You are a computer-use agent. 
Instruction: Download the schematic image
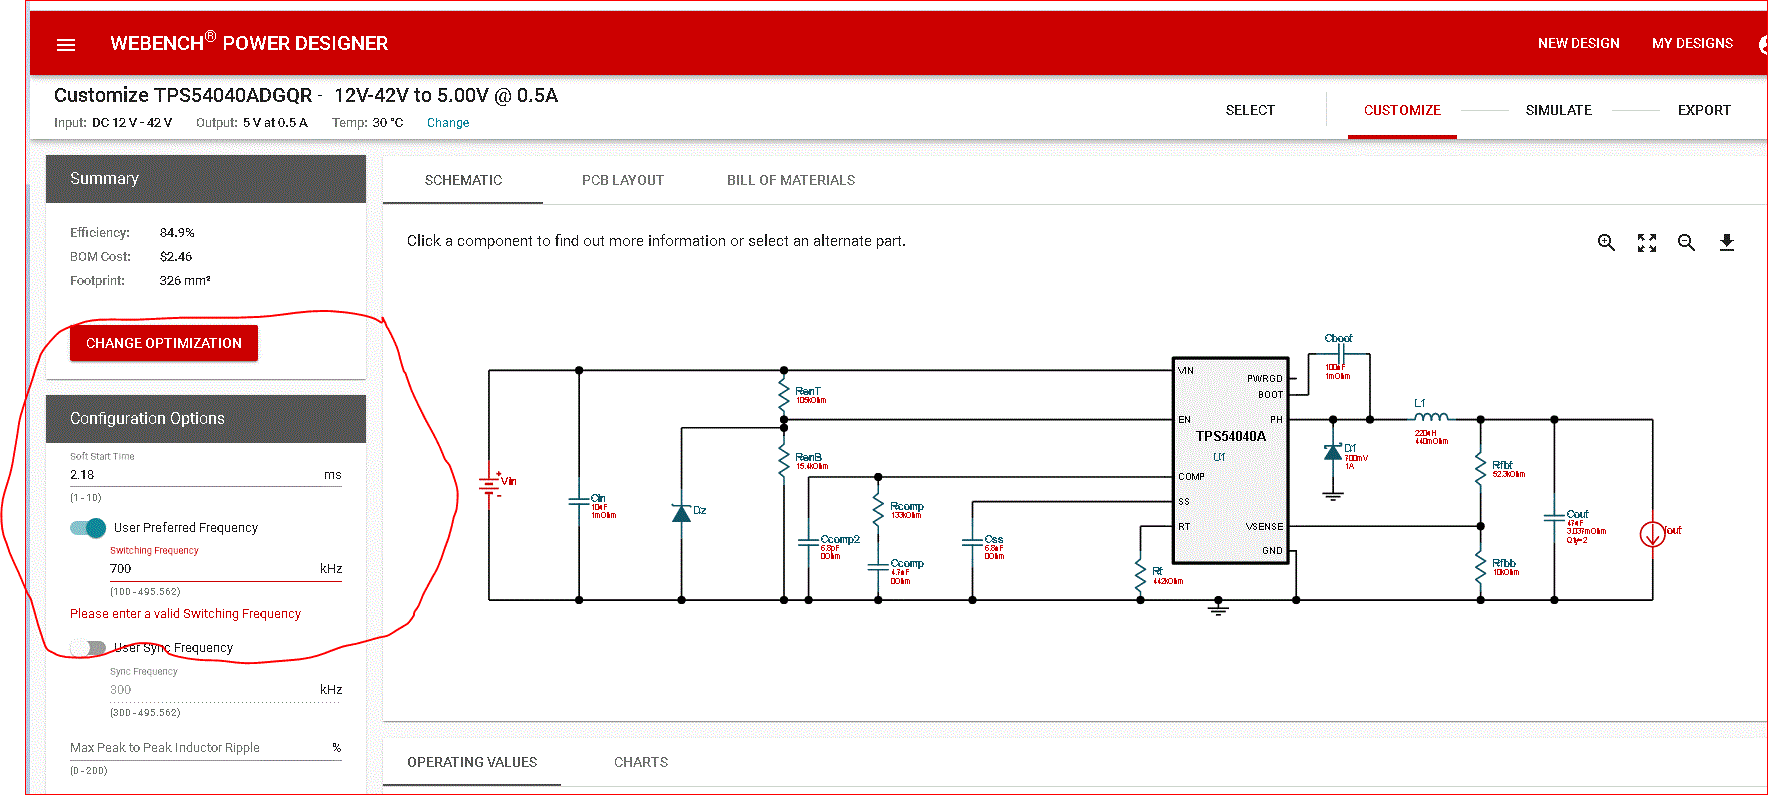click(1726, 242)
